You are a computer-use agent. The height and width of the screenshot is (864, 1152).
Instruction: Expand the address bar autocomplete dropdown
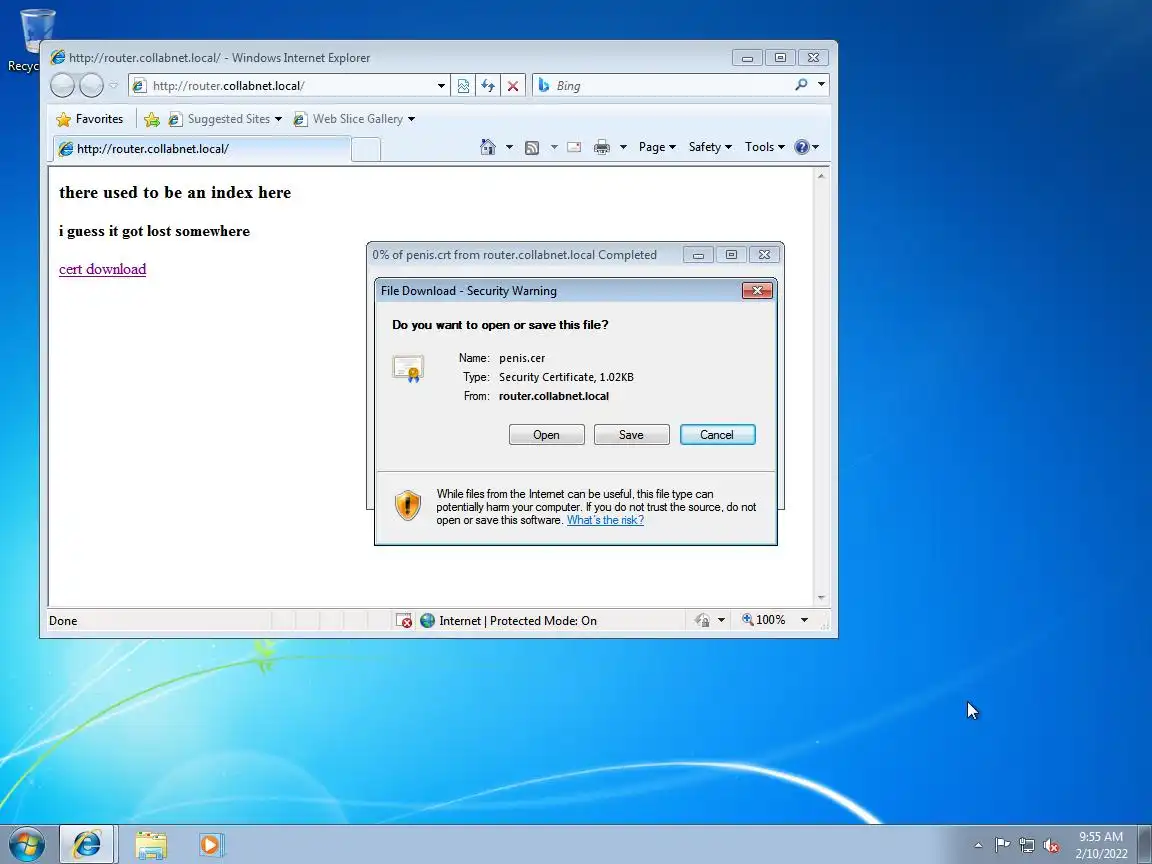(441, 85)
